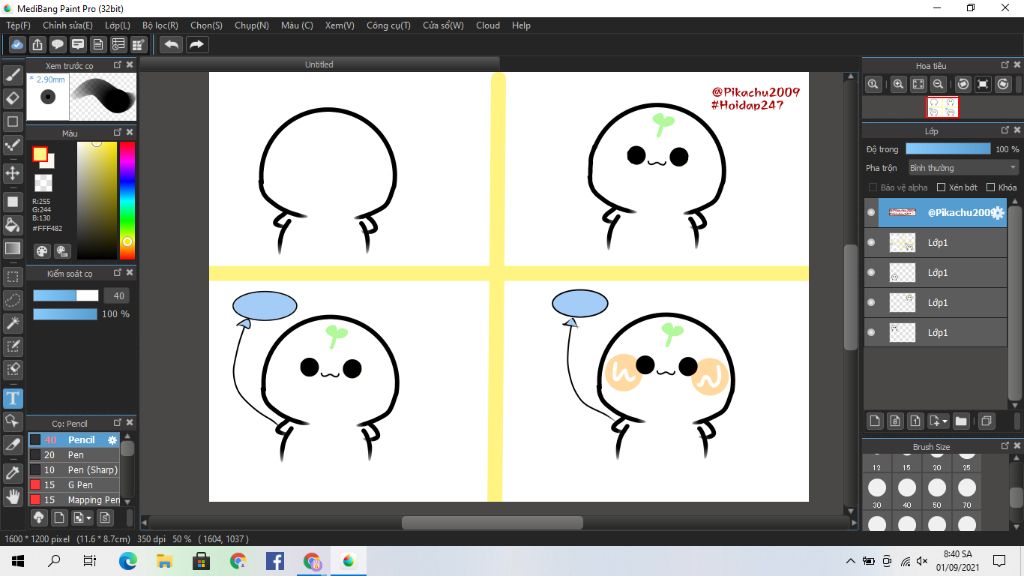Toggle visibility of the second layer Lớp1
This screenshot has width=1024, height=576.
coord(871,242)
